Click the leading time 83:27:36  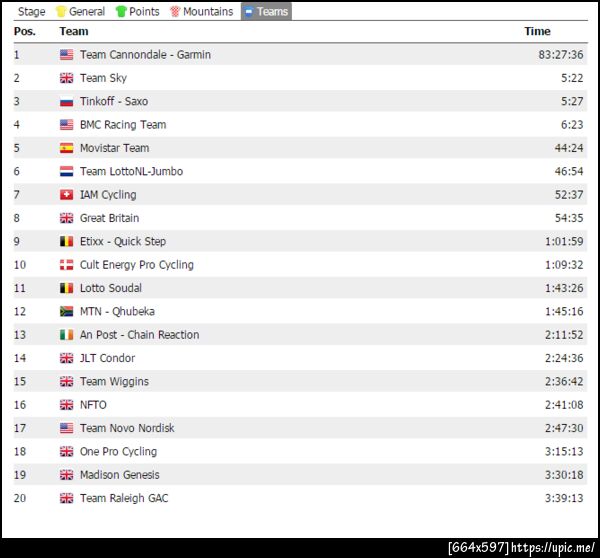[x=561, y=55]
